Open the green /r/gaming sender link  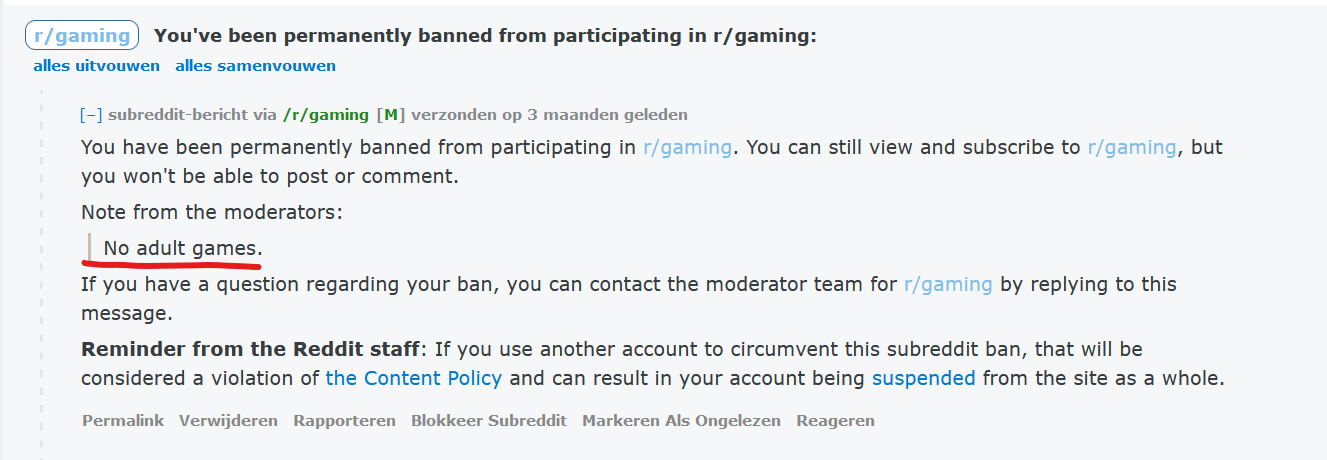click(326, 115)
